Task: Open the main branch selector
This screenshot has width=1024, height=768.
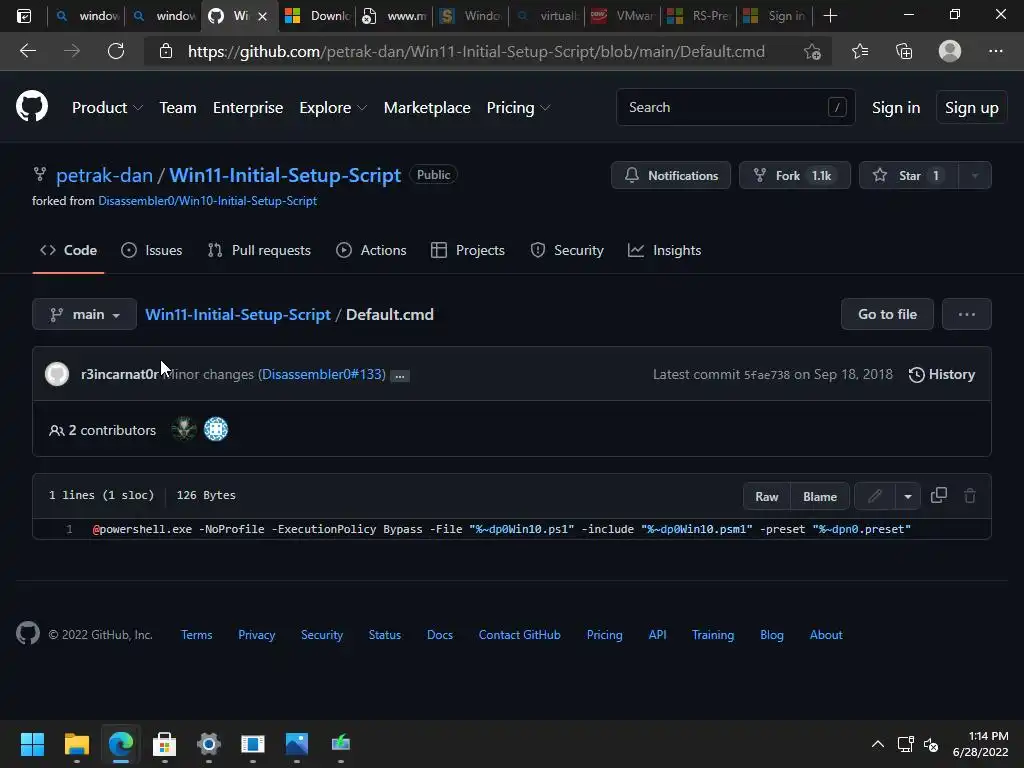Action: tap(84, 314)
